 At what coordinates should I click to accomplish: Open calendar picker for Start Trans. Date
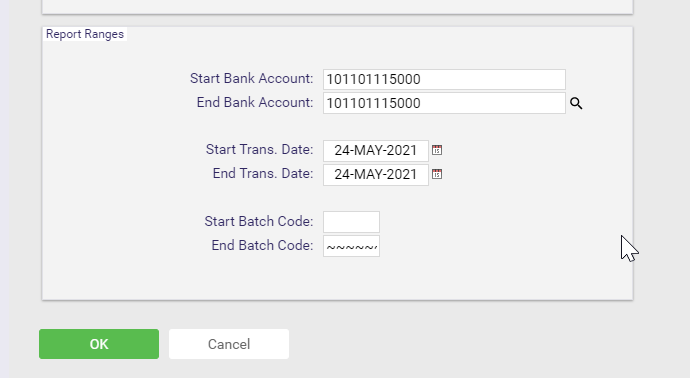(x=437, y=150)
